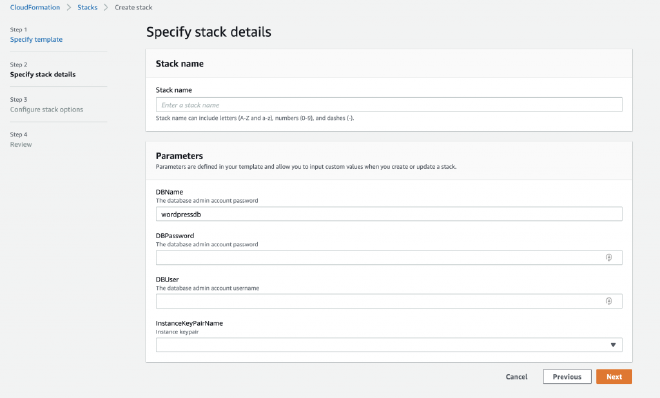This screenshot has width=660, height=398.
Task: Click into the DBName field with wordpressdb
Action: 389,214
